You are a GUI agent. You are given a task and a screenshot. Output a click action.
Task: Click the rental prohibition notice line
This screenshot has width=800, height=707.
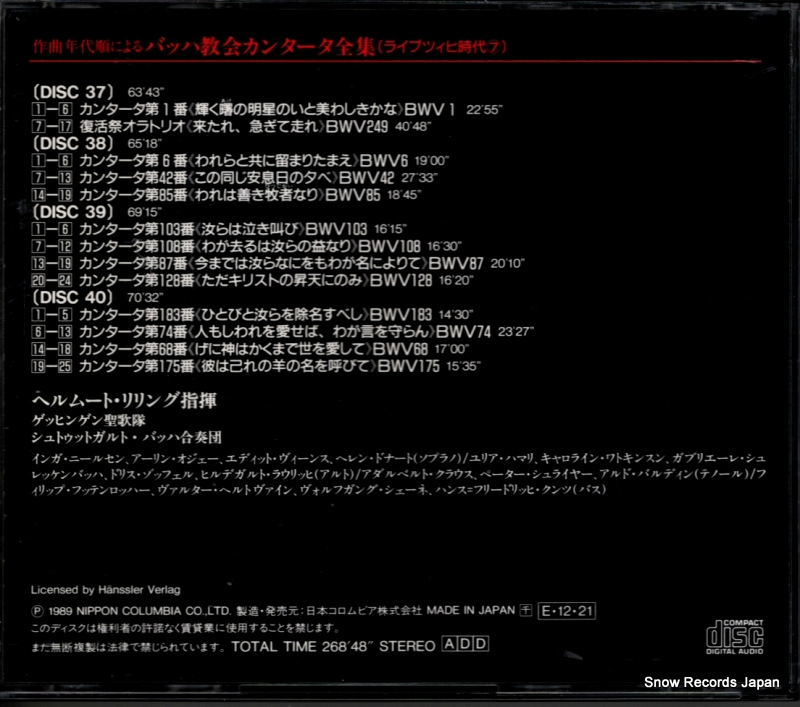185,628
